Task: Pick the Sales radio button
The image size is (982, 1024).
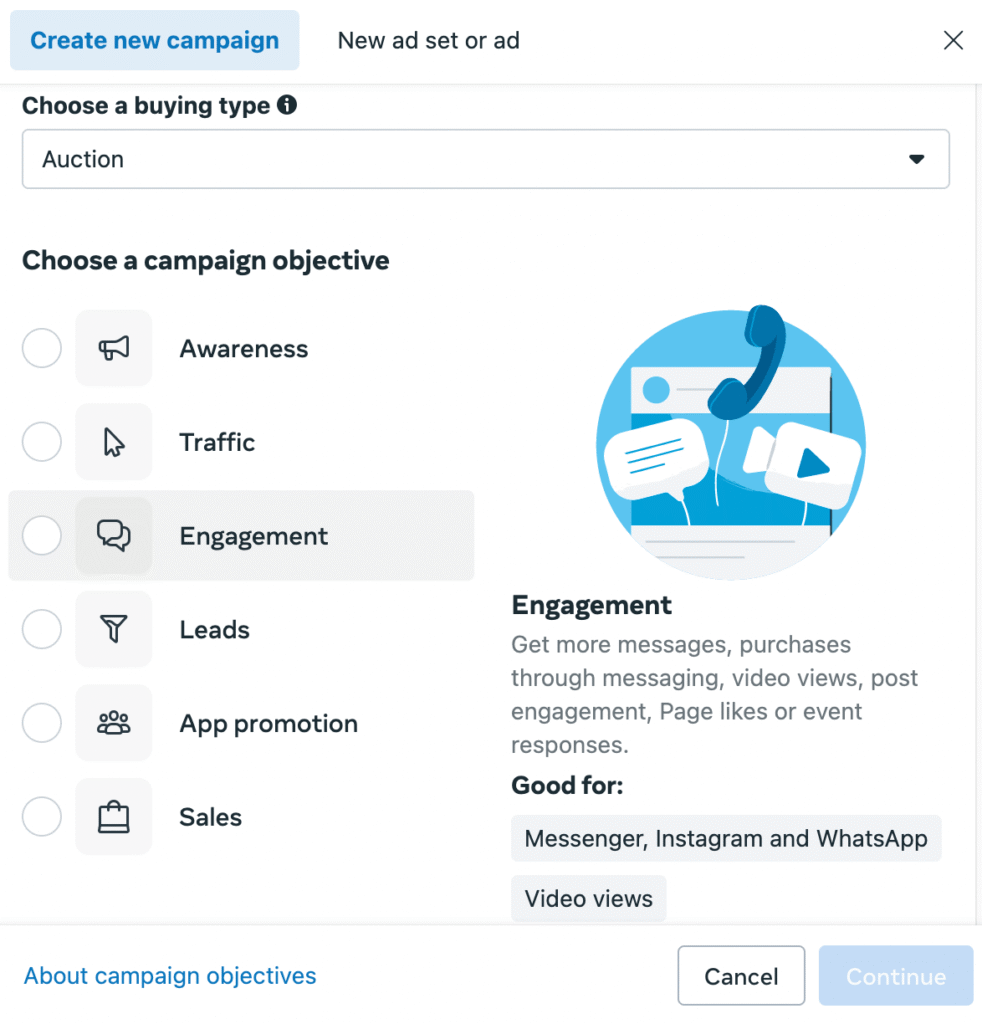Action: [x=42, y=817]
